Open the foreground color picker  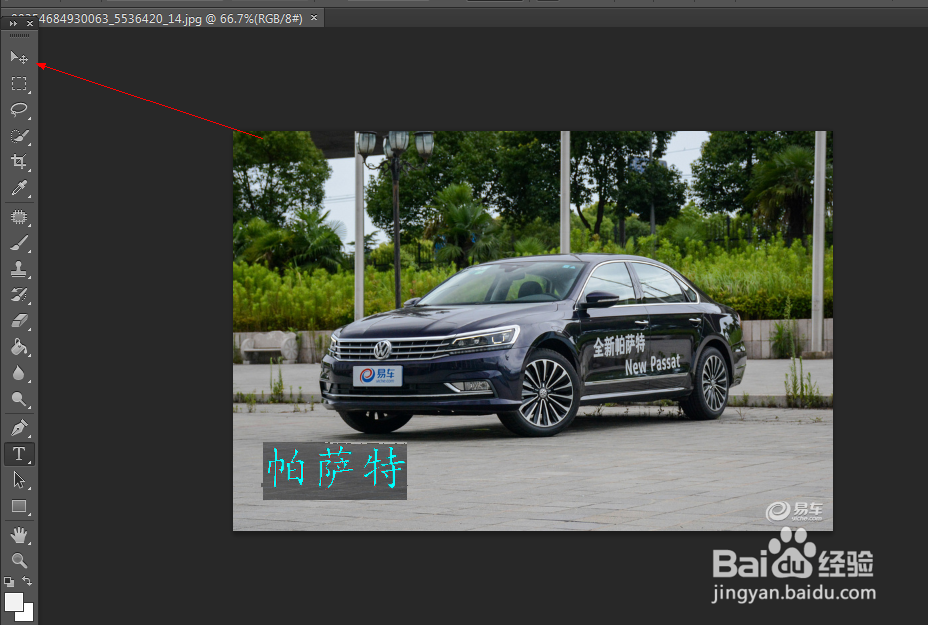point(14,601)
